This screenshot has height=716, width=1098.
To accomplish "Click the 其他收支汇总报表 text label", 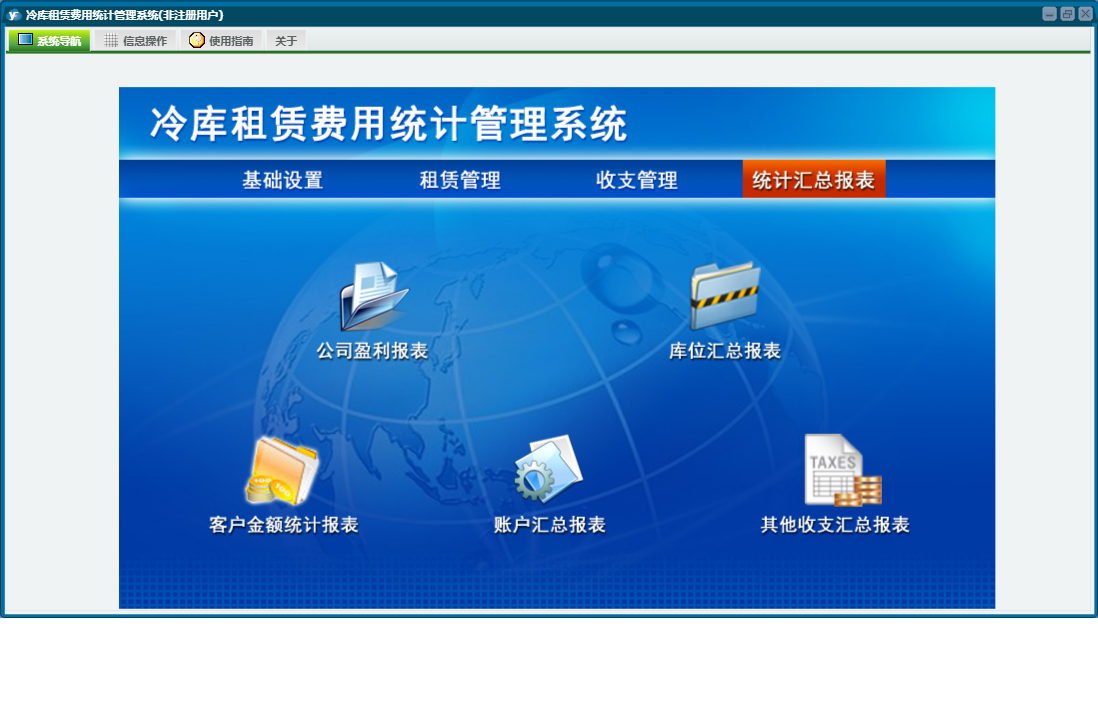I will click(835, 525).
